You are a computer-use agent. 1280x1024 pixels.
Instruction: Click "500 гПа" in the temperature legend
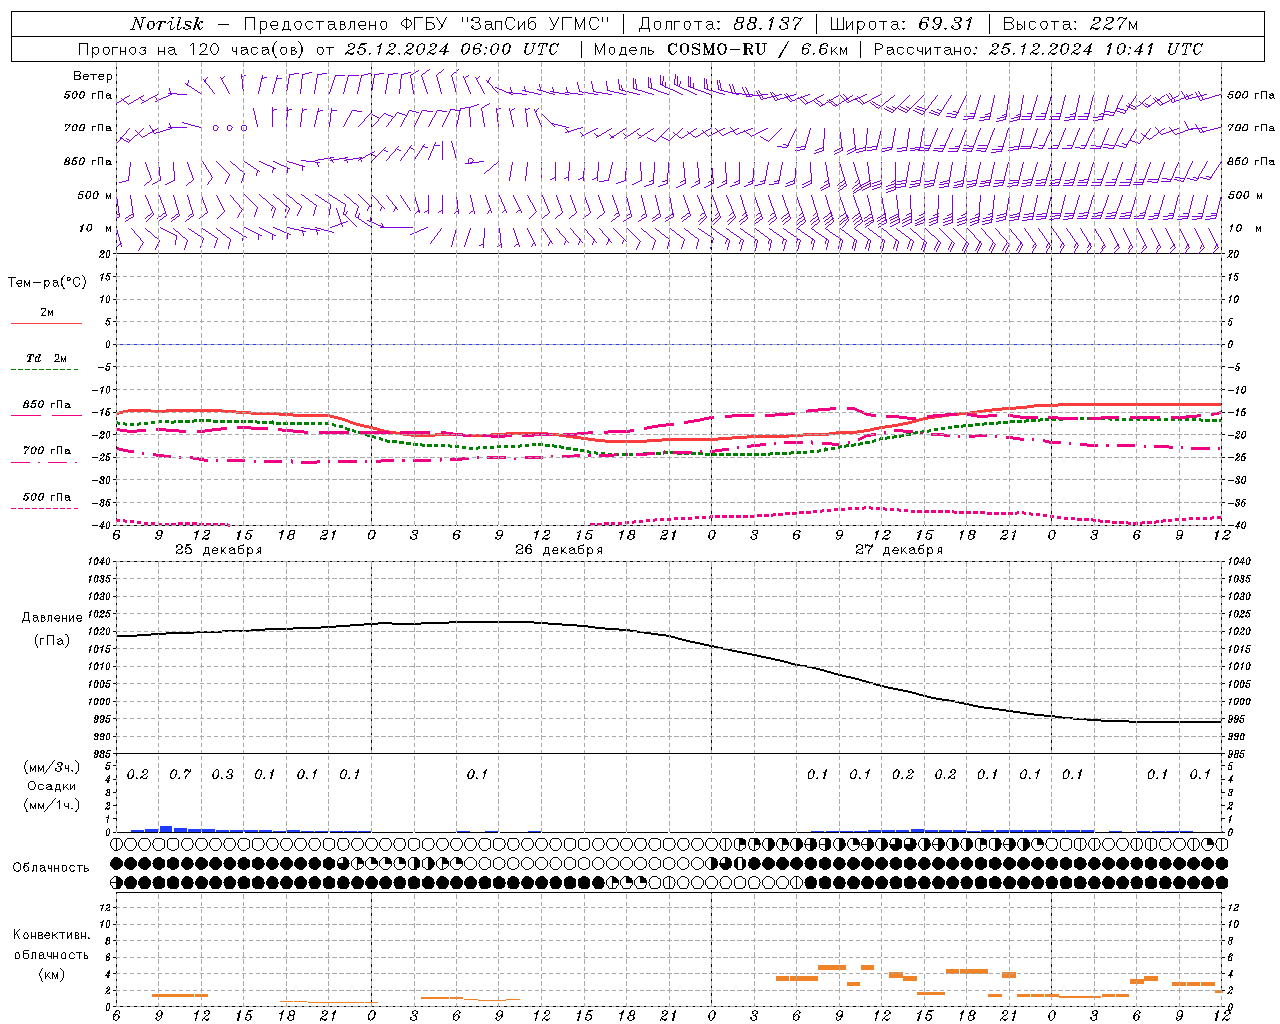coord(47,496)
